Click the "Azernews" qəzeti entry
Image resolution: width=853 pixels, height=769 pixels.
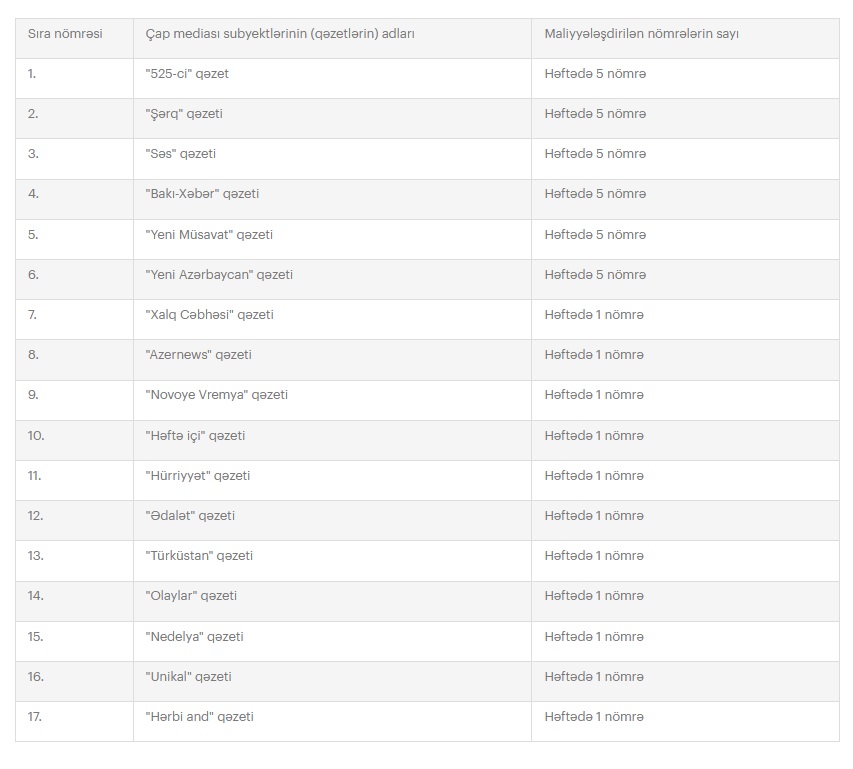pos(199,355)
